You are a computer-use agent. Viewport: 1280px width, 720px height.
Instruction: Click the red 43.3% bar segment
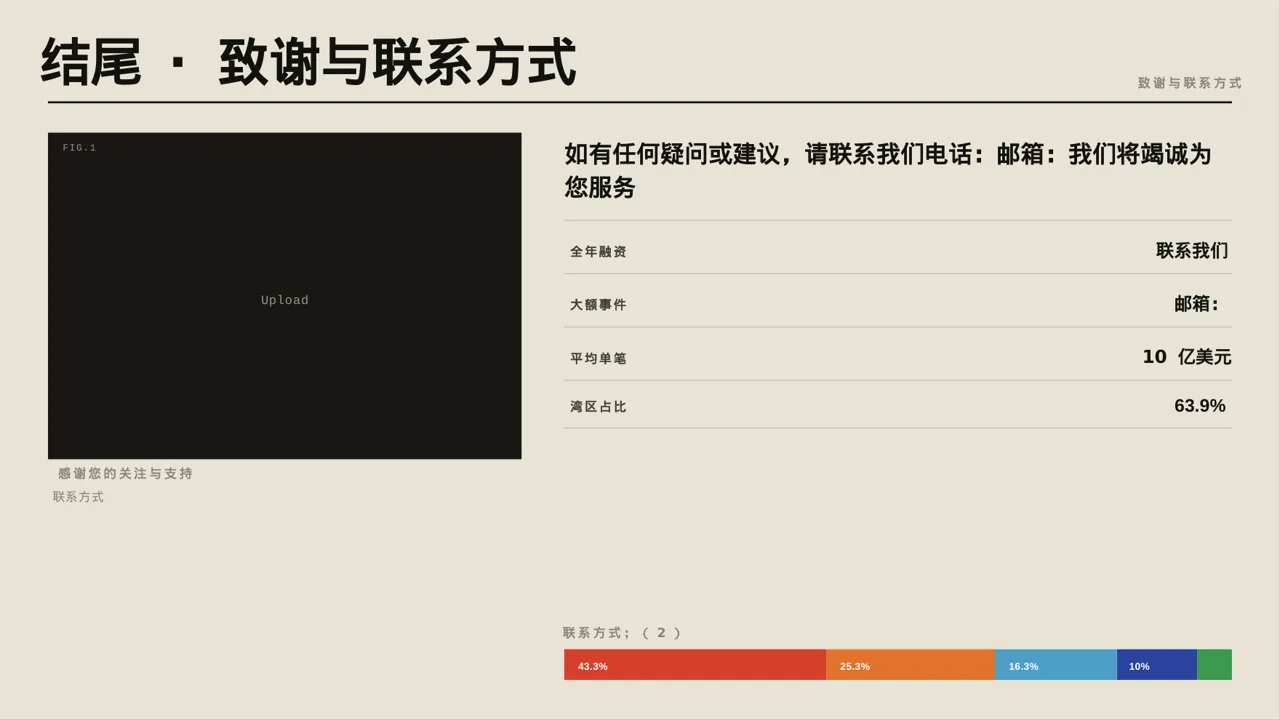coord(695,665)
